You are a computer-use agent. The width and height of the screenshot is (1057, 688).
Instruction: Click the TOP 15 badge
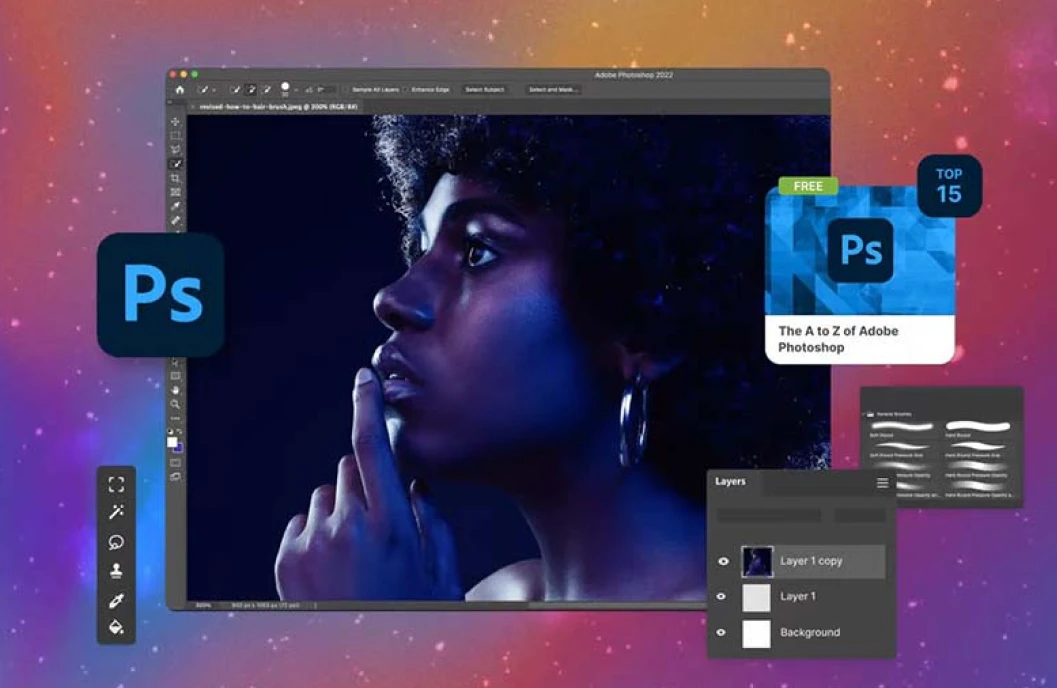click(949, 185)
